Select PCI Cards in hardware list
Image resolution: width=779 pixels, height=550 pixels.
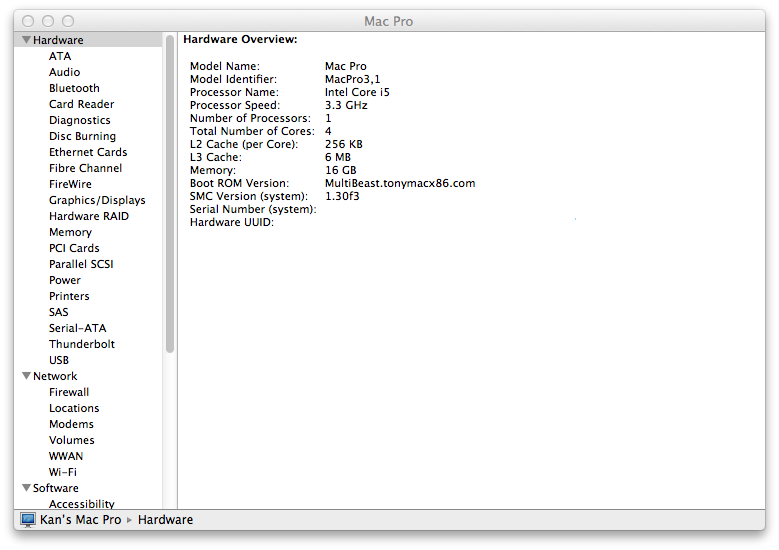pyautogui.click(x=74, y=248)
